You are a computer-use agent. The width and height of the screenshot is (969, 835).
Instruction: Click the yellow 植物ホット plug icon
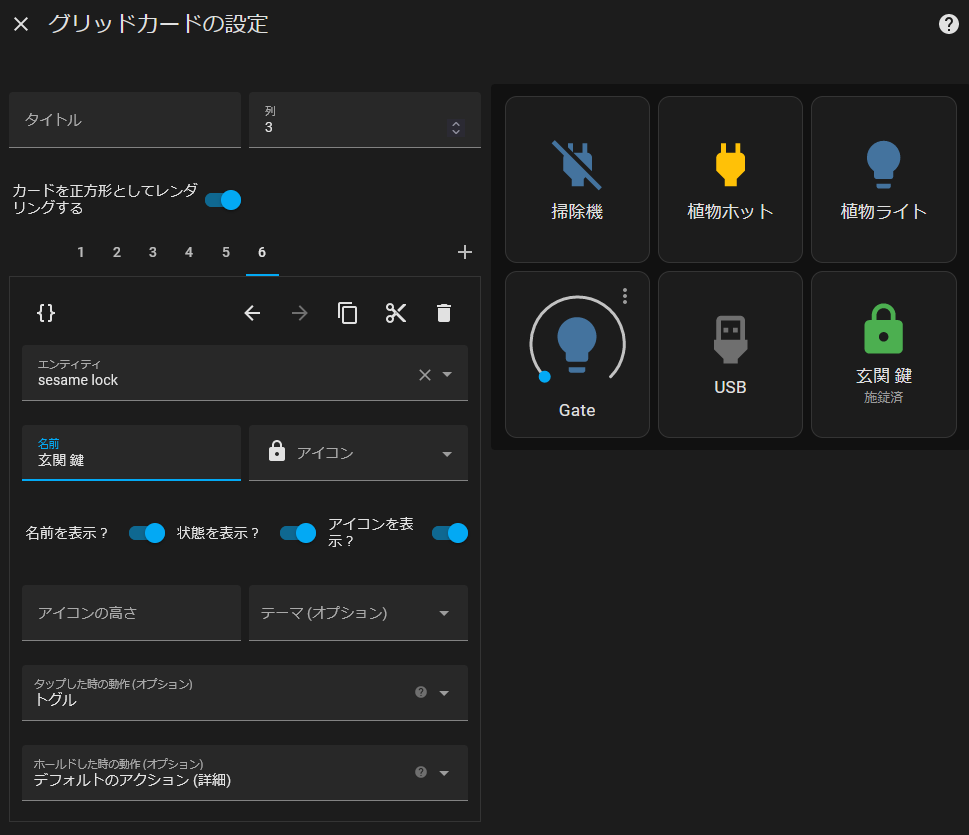point(730,164)
